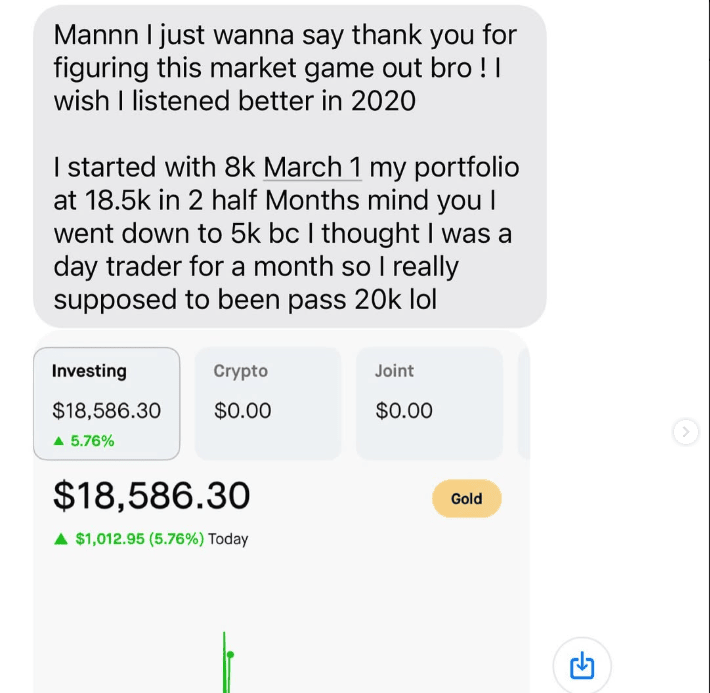Viewport: 710px width, 693px height.
Task: Click the download save icon
Action: pos(581,665)
